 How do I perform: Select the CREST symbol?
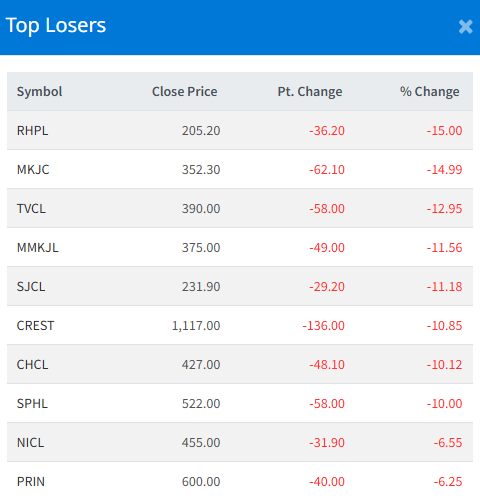click(x=35, y=326)
